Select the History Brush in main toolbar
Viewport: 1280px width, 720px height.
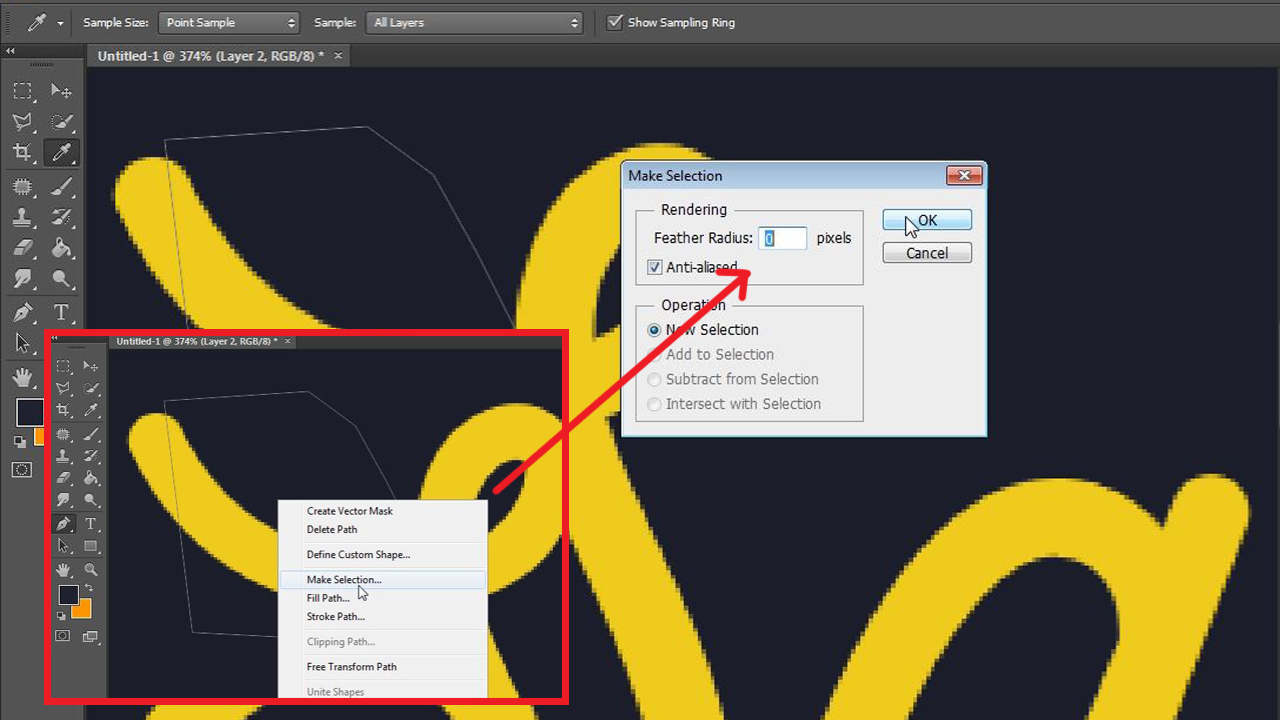click(x=61, y=217)
